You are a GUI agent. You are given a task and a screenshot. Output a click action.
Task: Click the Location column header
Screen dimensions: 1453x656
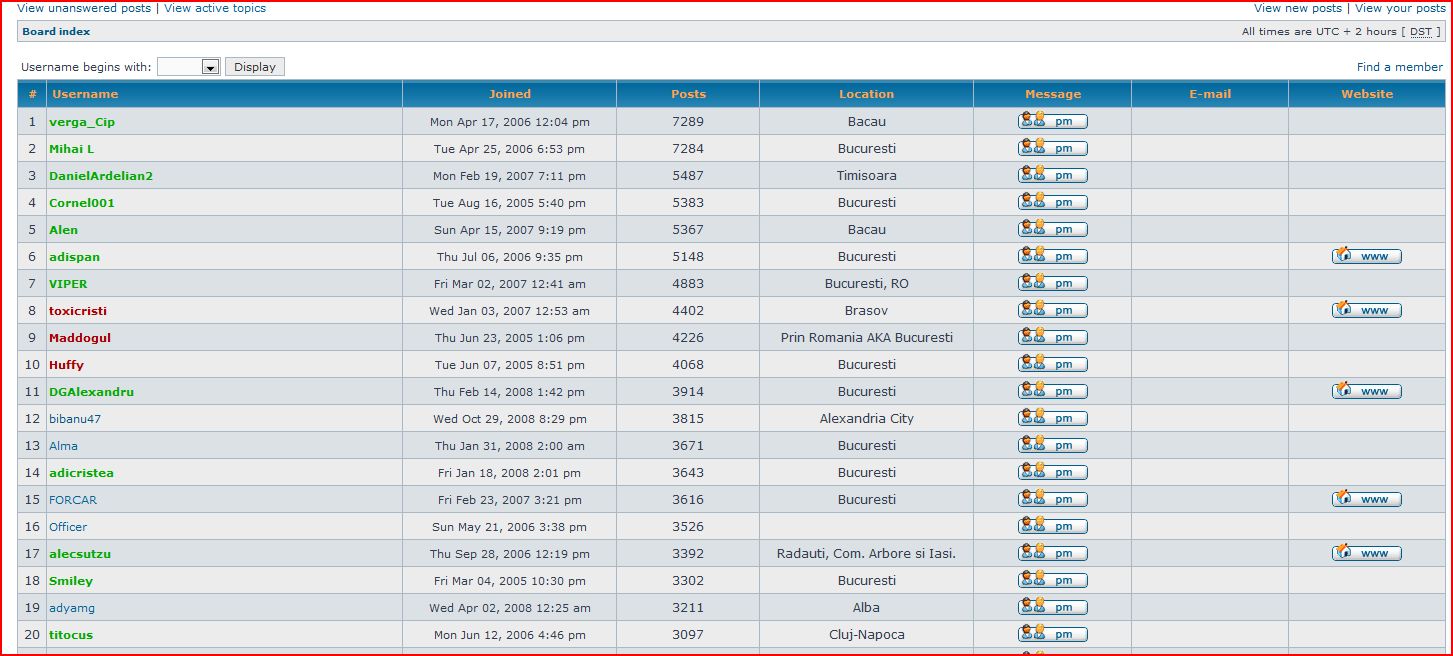point(866,94)
